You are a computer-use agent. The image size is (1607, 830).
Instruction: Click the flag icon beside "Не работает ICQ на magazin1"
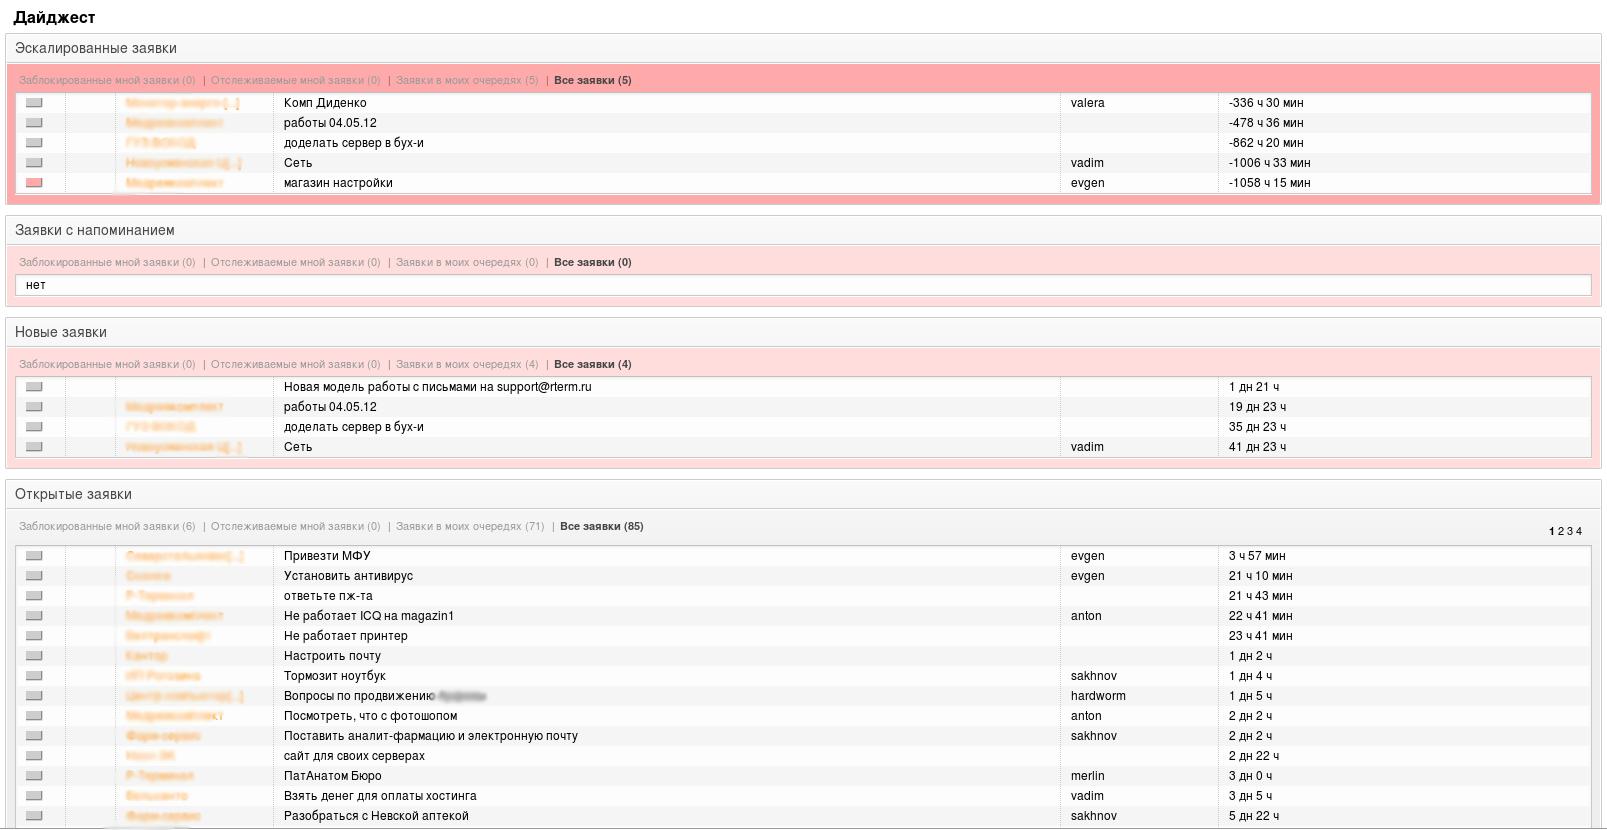[34, 616]
